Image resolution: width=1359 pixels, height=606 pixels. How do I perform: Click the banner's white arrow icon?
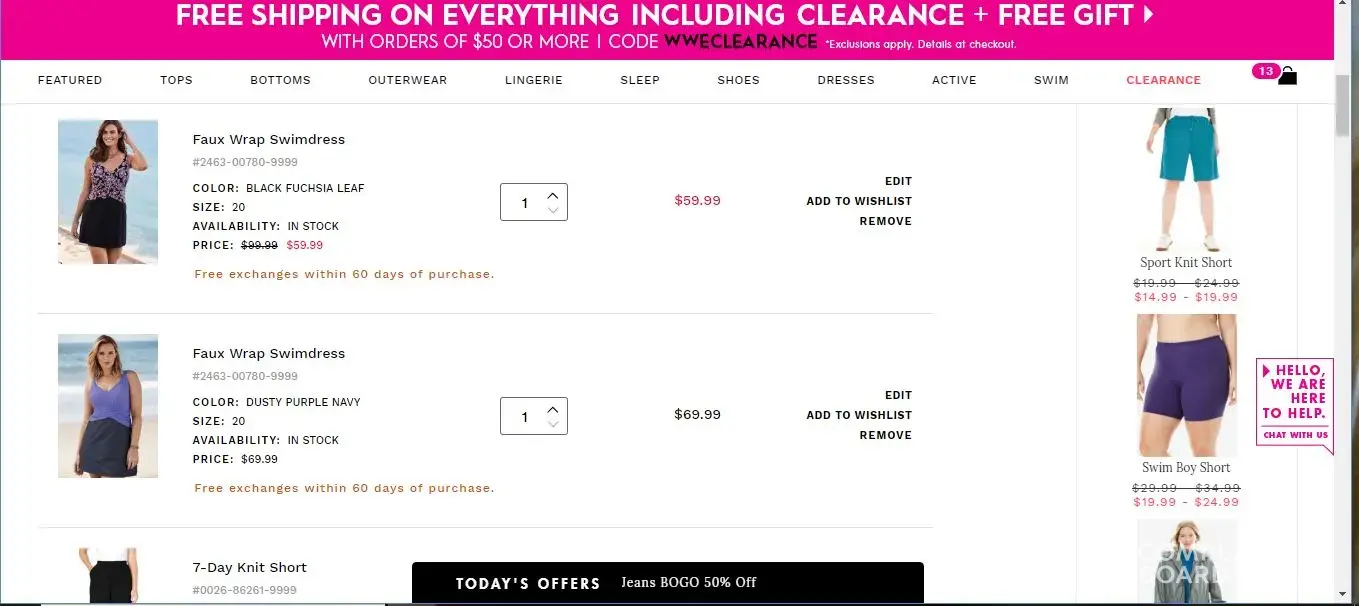click(1149, 15)
